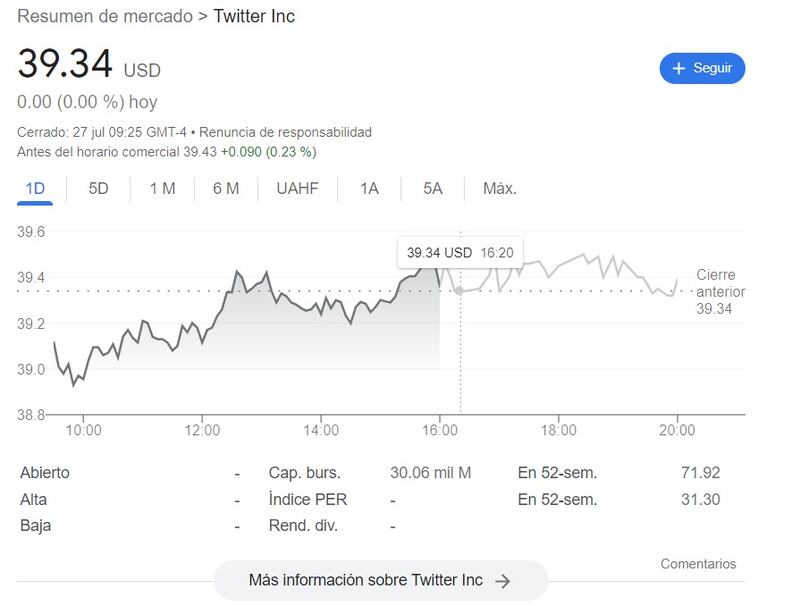Select the Máx. range tab
The height and width of the screenshot is (606, 800).
pyautogui.click(x=500, y=189)
